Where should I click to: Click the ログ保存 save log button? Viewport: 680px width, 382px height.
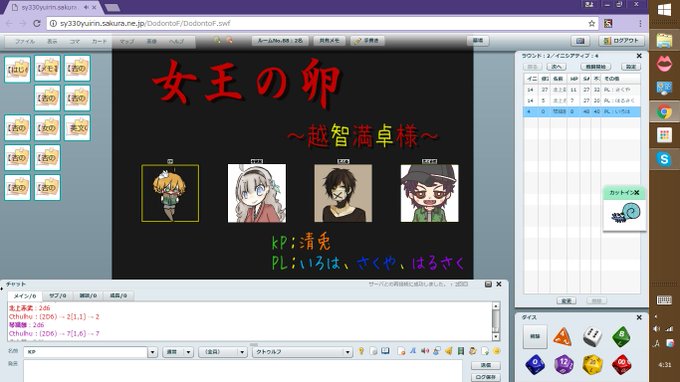pyautogui.click(x=486, y=377)
